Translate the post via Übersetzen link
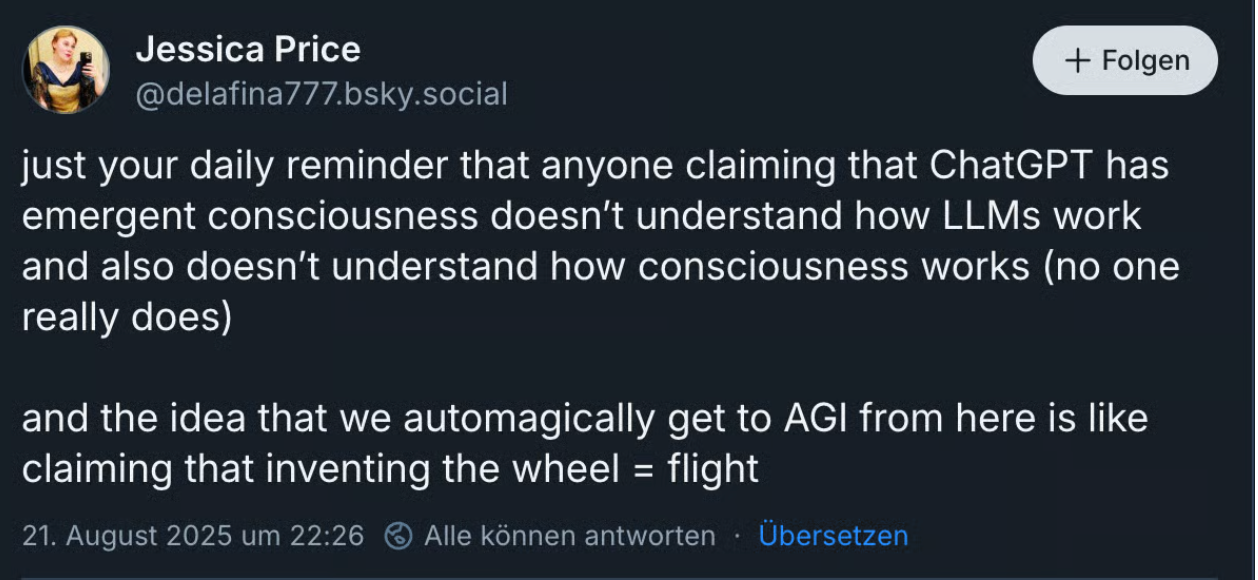The height and width of the screenshot is (580, 1258). [833, 536]
